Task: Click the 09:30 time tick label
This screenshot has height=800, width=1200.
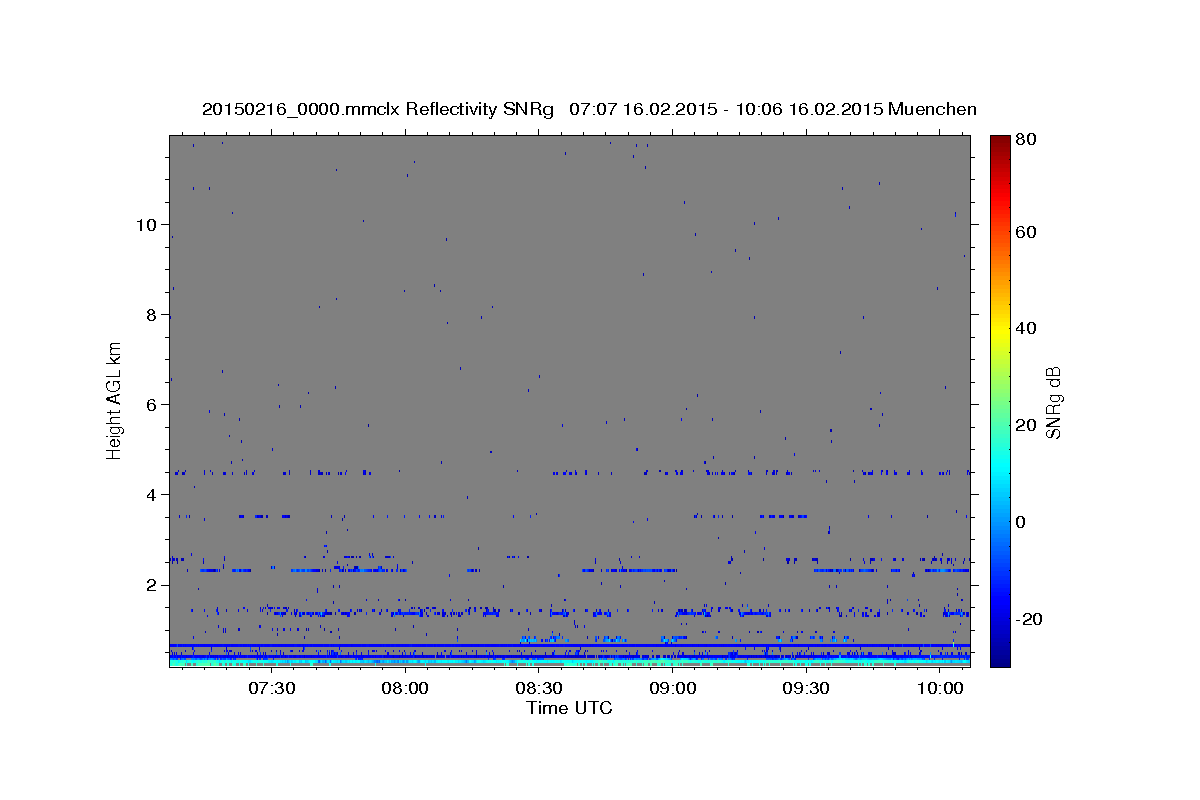Action: [x=806, y=688]
